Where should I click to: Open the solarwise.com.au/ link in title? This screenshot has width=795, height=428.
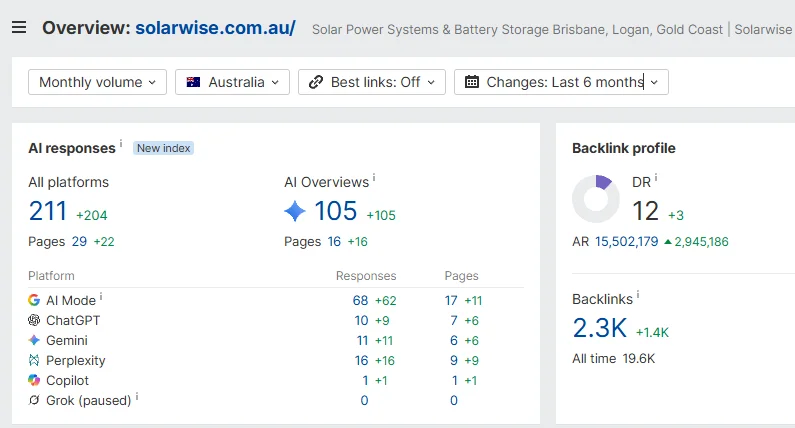coord(215,27)
